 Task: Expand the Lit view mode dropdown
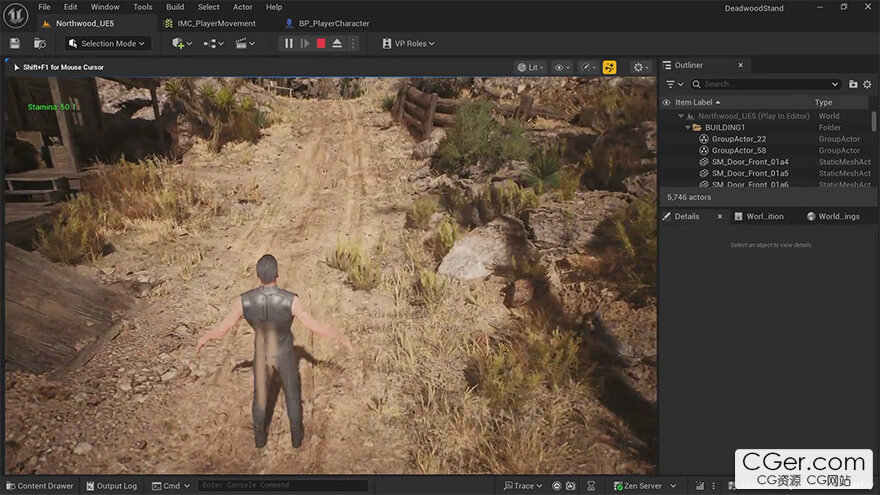tap(531, 67)
